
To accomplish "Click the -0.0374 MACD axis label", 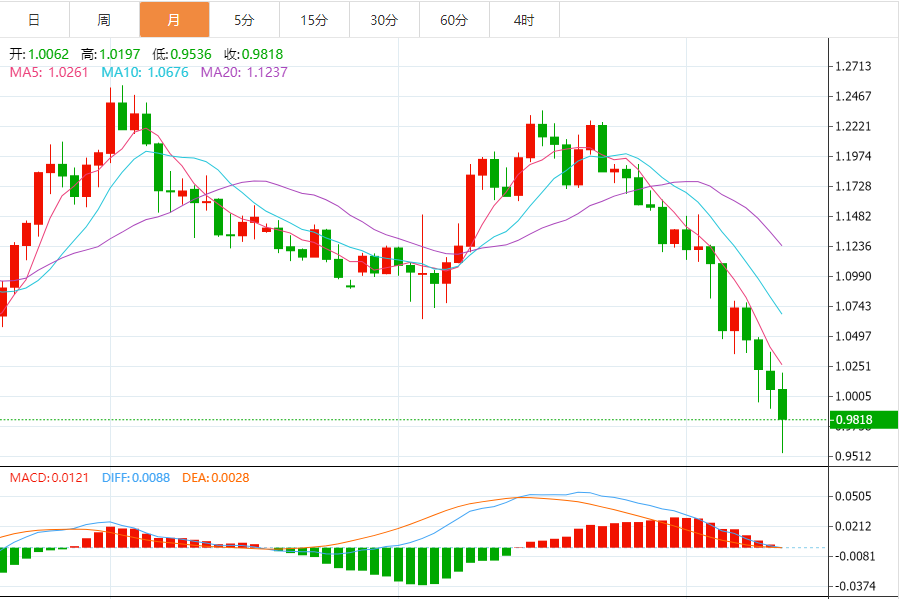I will coord(855,586).
